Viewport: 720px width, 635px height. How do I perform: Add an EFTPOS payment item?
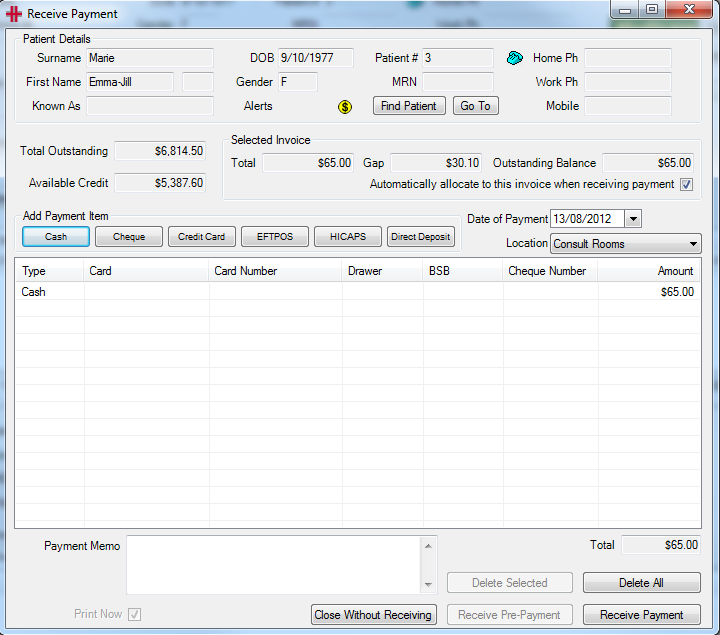point(275,237)
